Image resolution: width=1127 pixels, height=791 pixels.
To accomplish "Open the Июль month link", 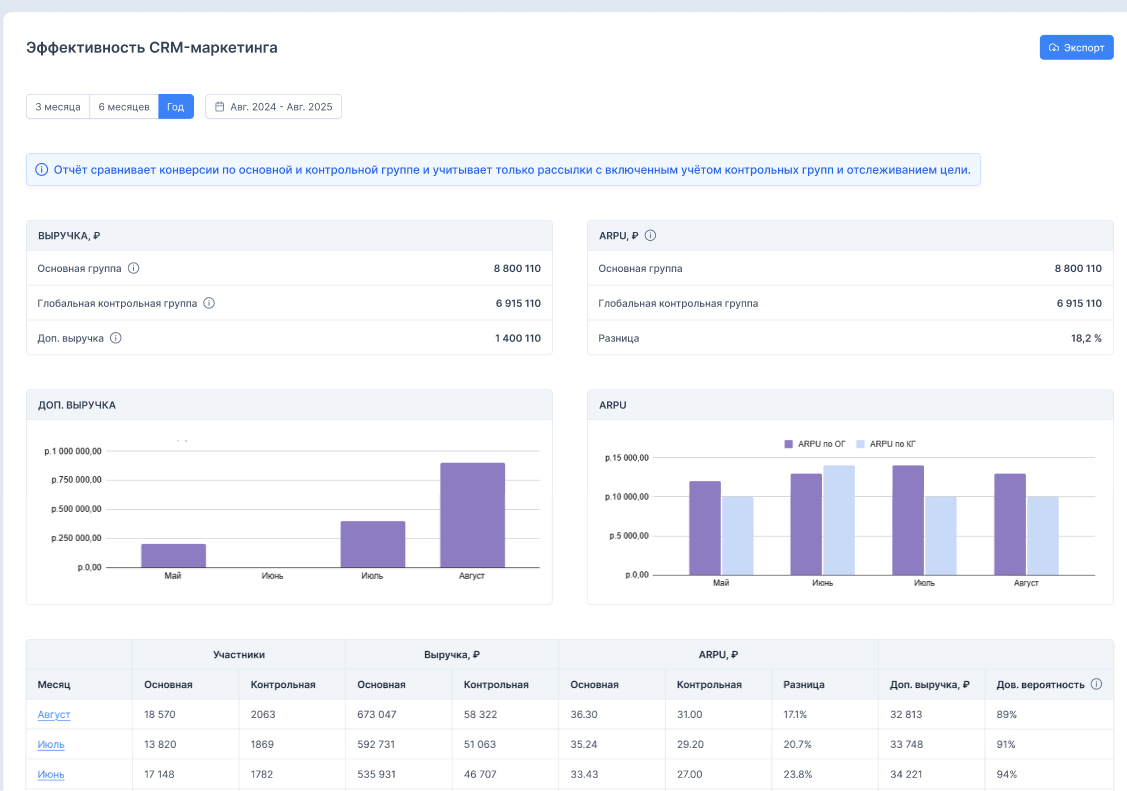I will 51,745.
